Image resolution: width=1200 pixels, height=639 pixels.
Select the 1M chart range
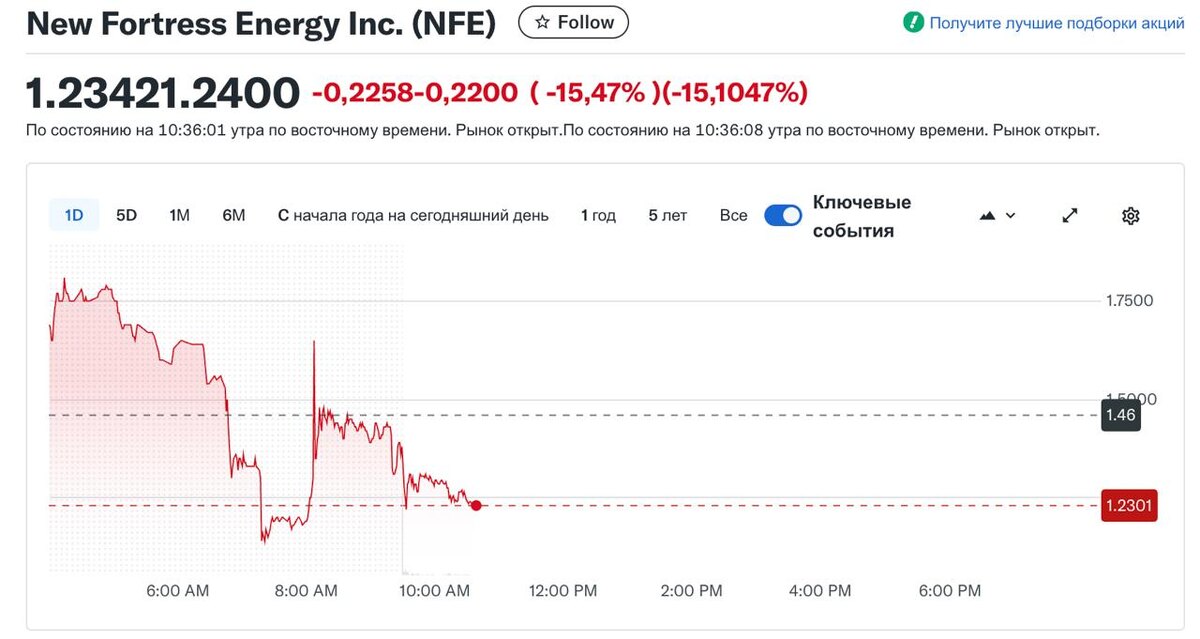[179, 215]
